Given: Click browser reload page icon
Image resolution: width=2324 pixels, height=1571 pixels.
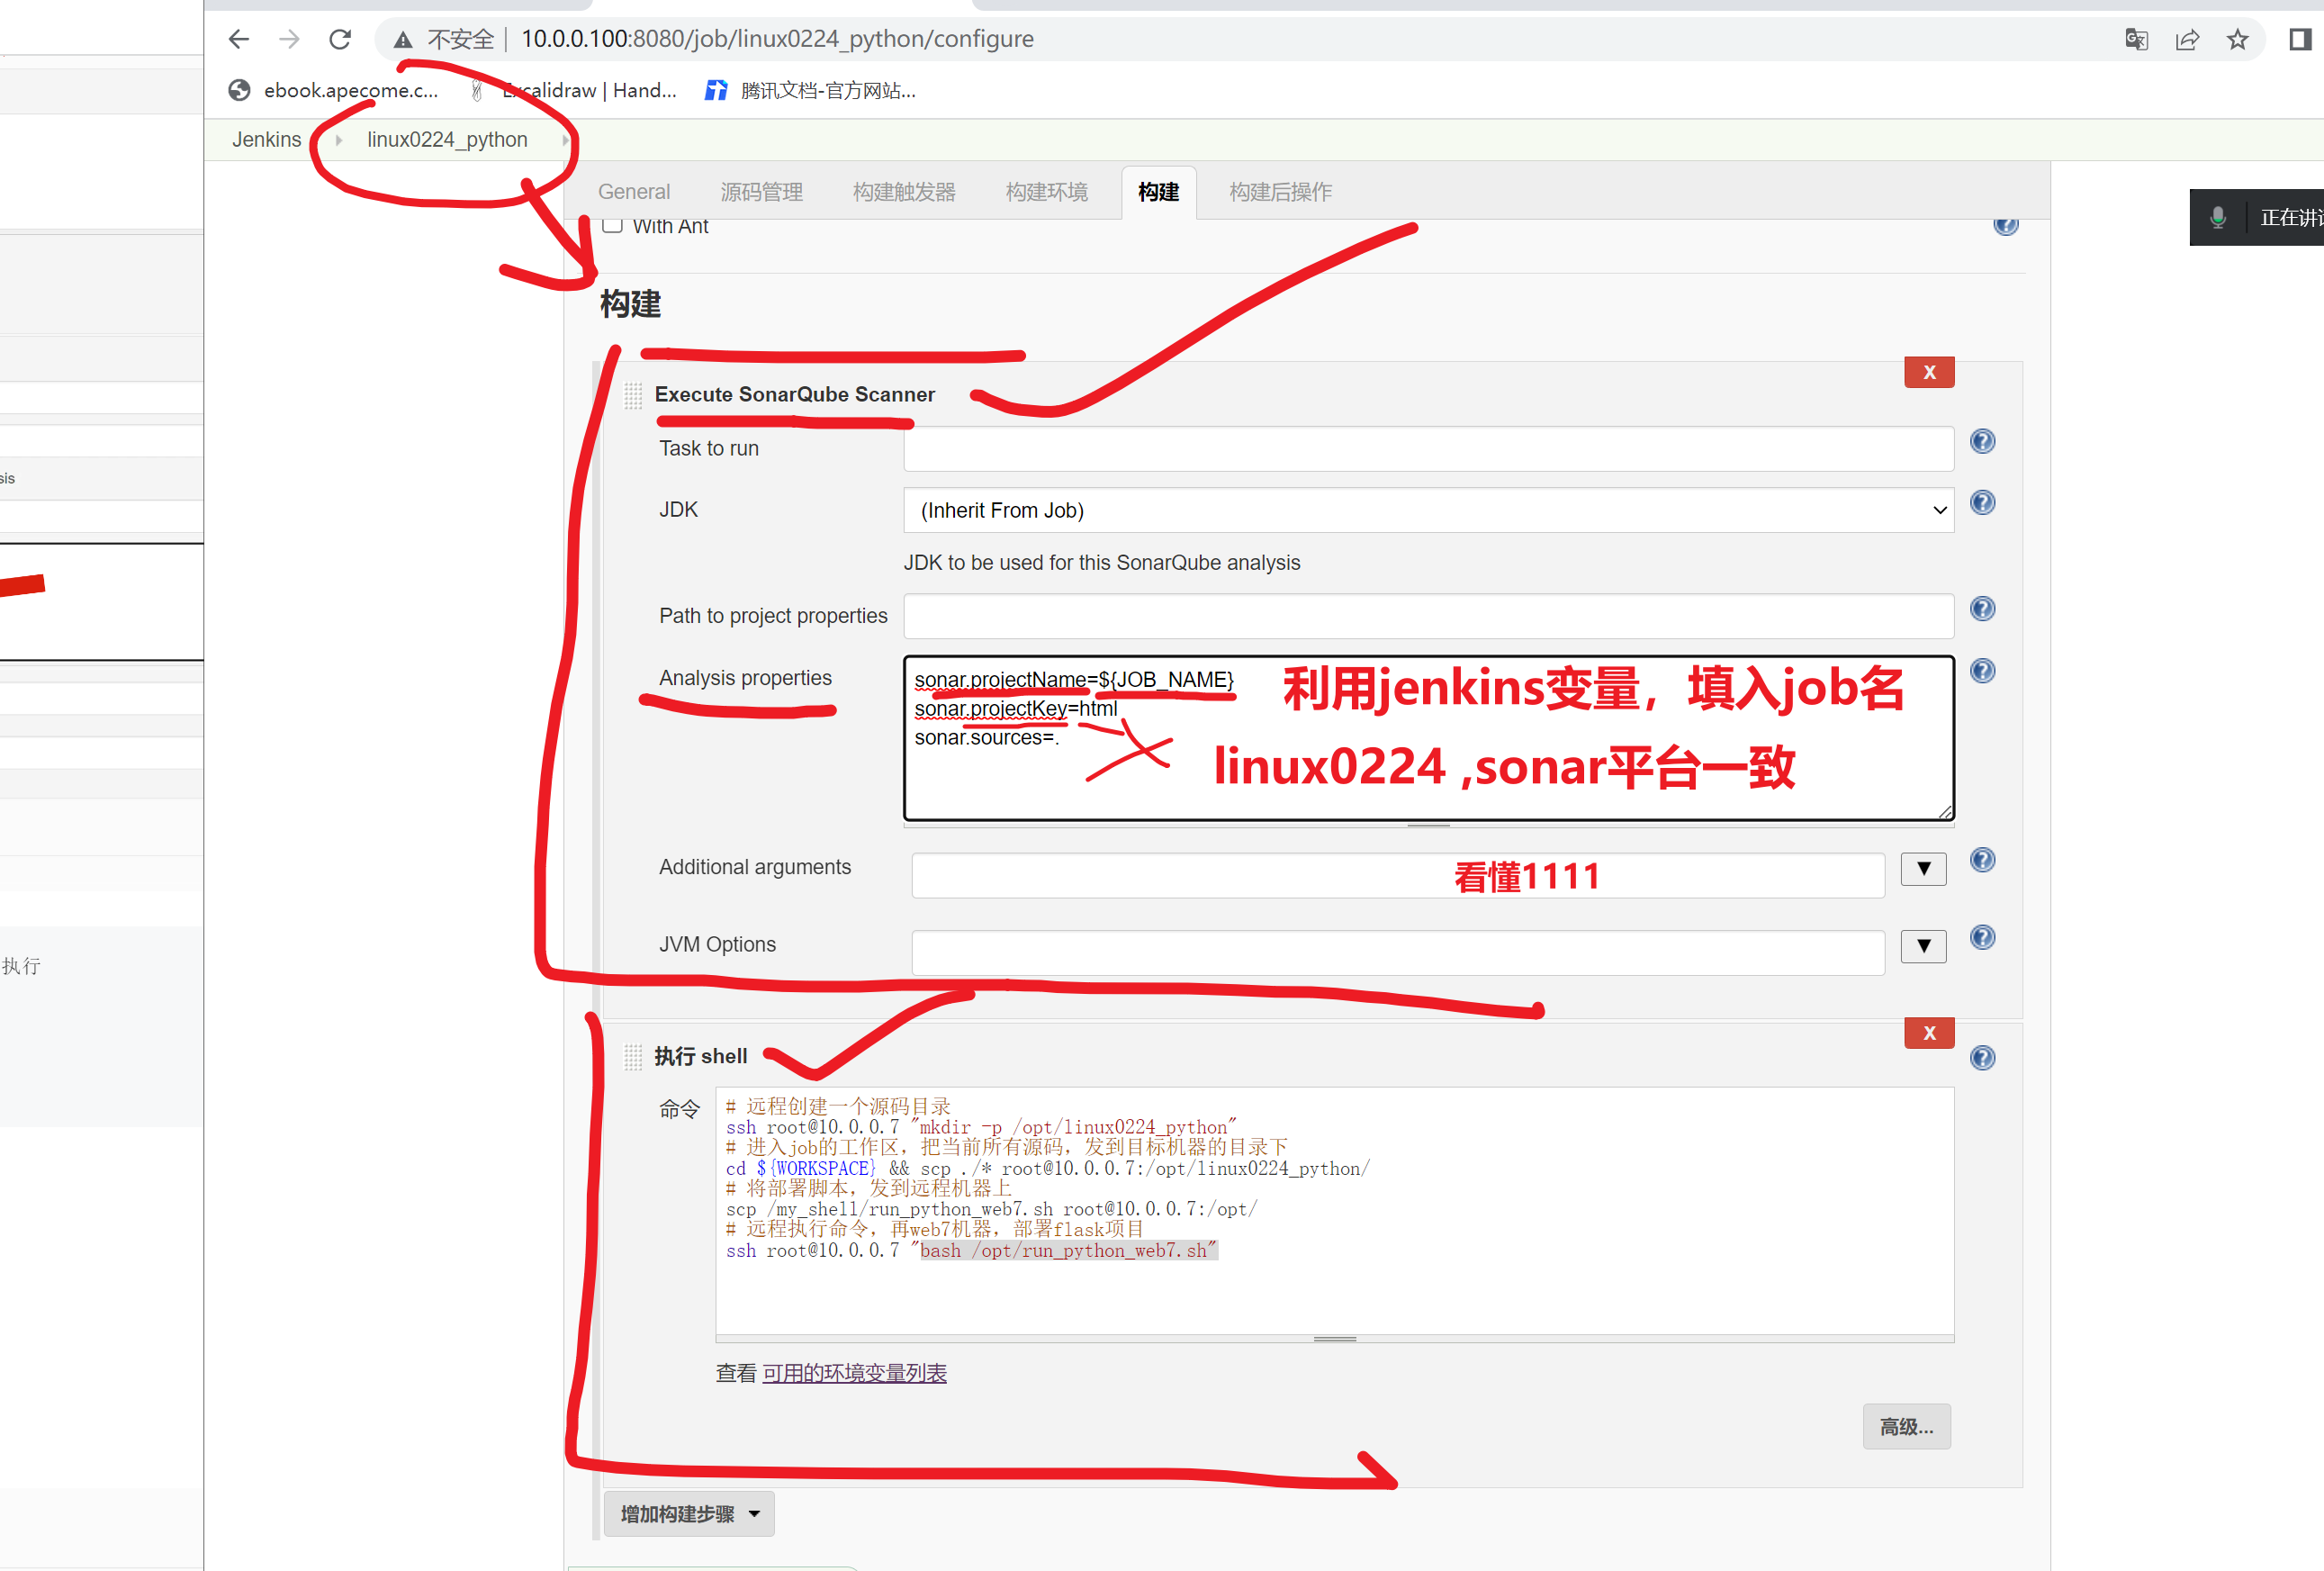Looking at the screenshot, I should tap(340, 39).
